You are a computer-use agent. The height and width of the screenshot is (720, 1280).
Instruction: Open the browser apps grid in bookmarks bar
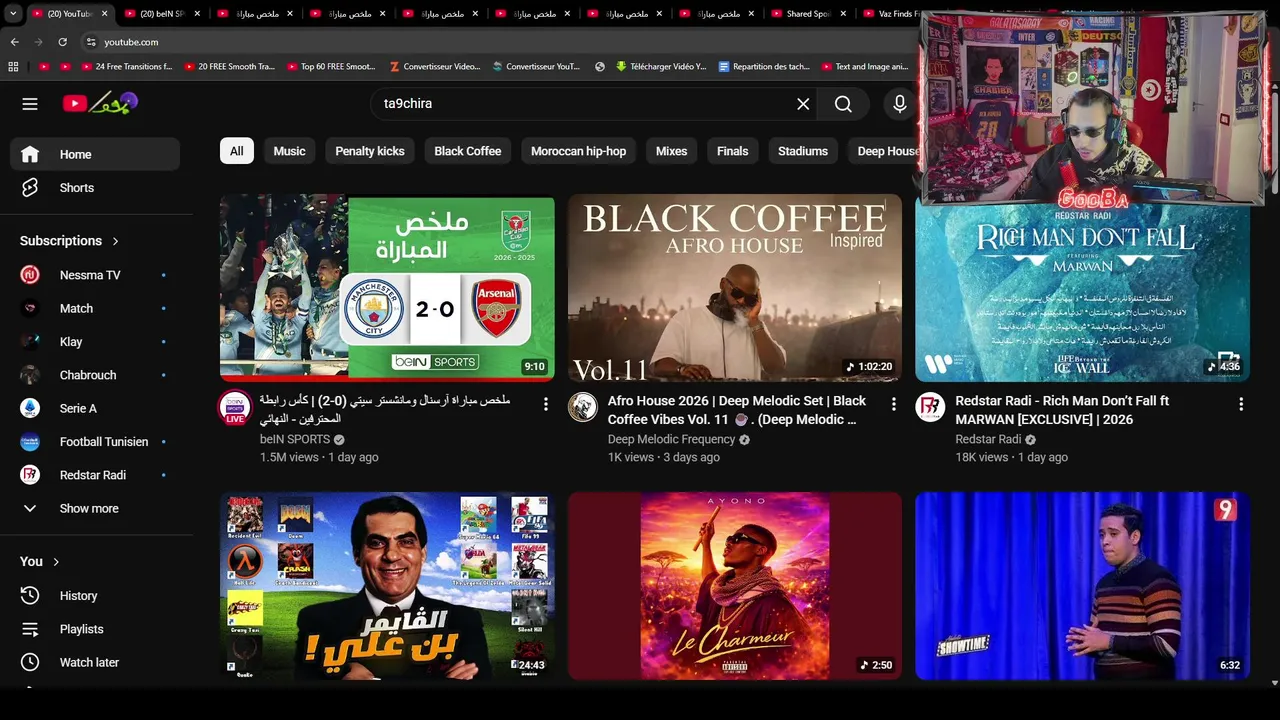coord(13,67)
